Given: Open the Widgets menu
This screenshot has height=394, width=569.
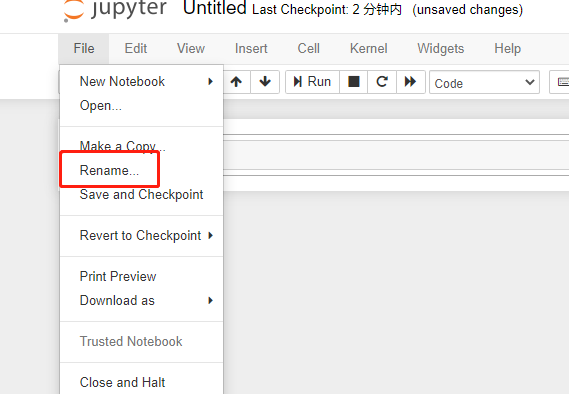Looking at the screenshot, I should coord(441,49).
